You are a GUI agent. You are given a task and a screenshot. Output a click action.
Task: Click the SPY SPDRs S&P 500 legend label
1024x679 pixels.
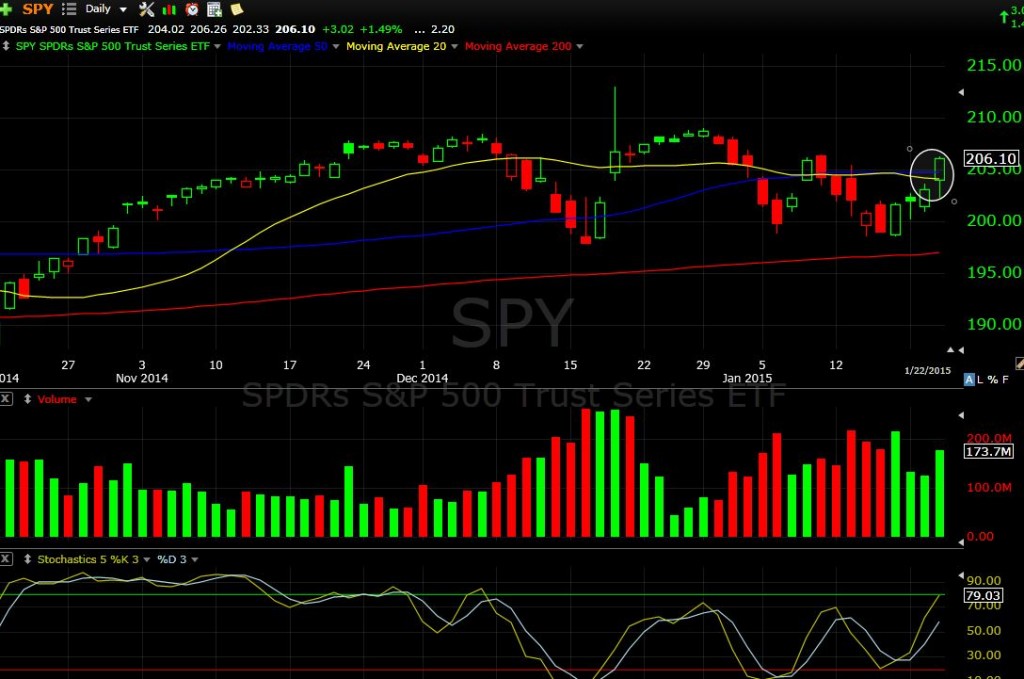112,46
